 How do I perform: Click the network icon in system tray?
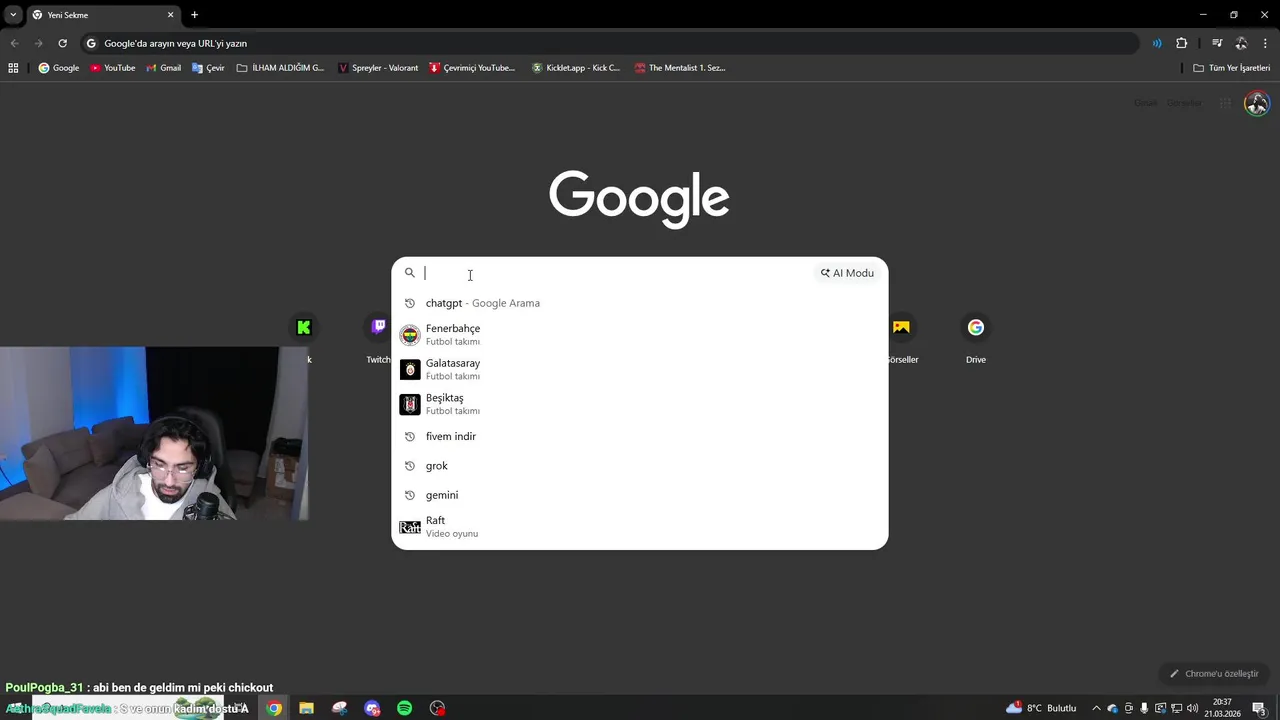click(1177, 708)
